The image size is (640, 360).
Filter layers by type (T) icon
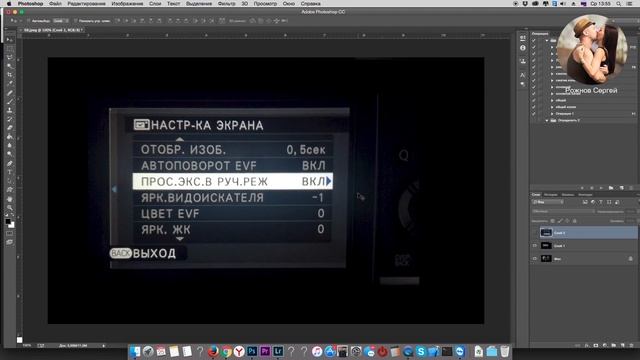(601, 202)
